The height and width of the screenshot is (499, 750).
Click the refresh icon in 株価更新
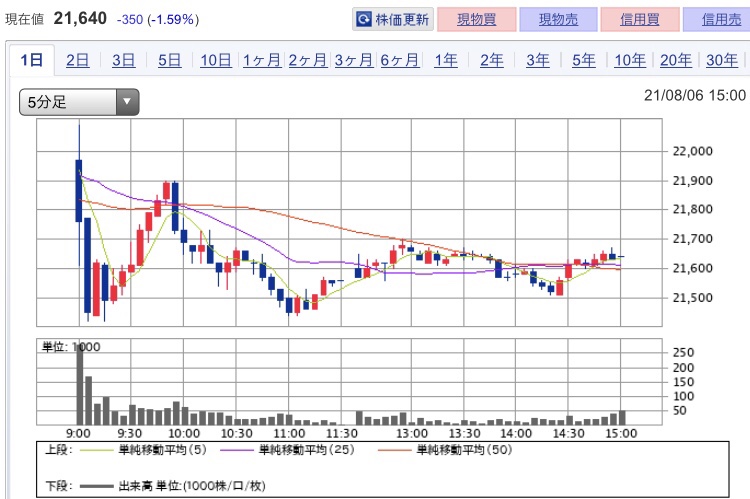point(364,20)
